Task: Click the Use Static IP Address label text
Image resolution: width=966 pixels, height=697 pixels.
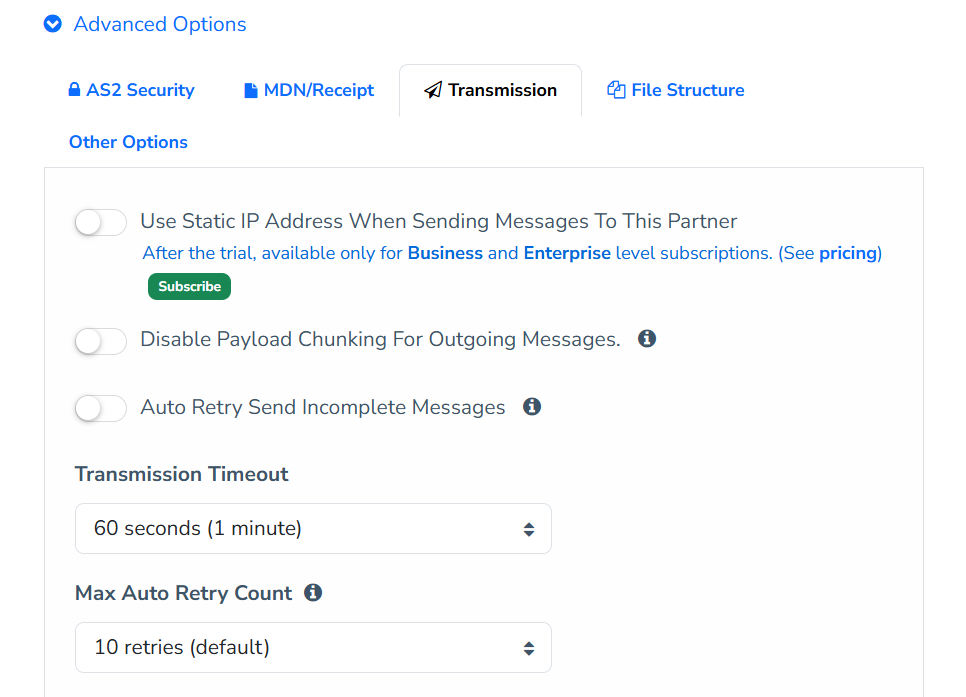Action: click(x=439, y=221)
